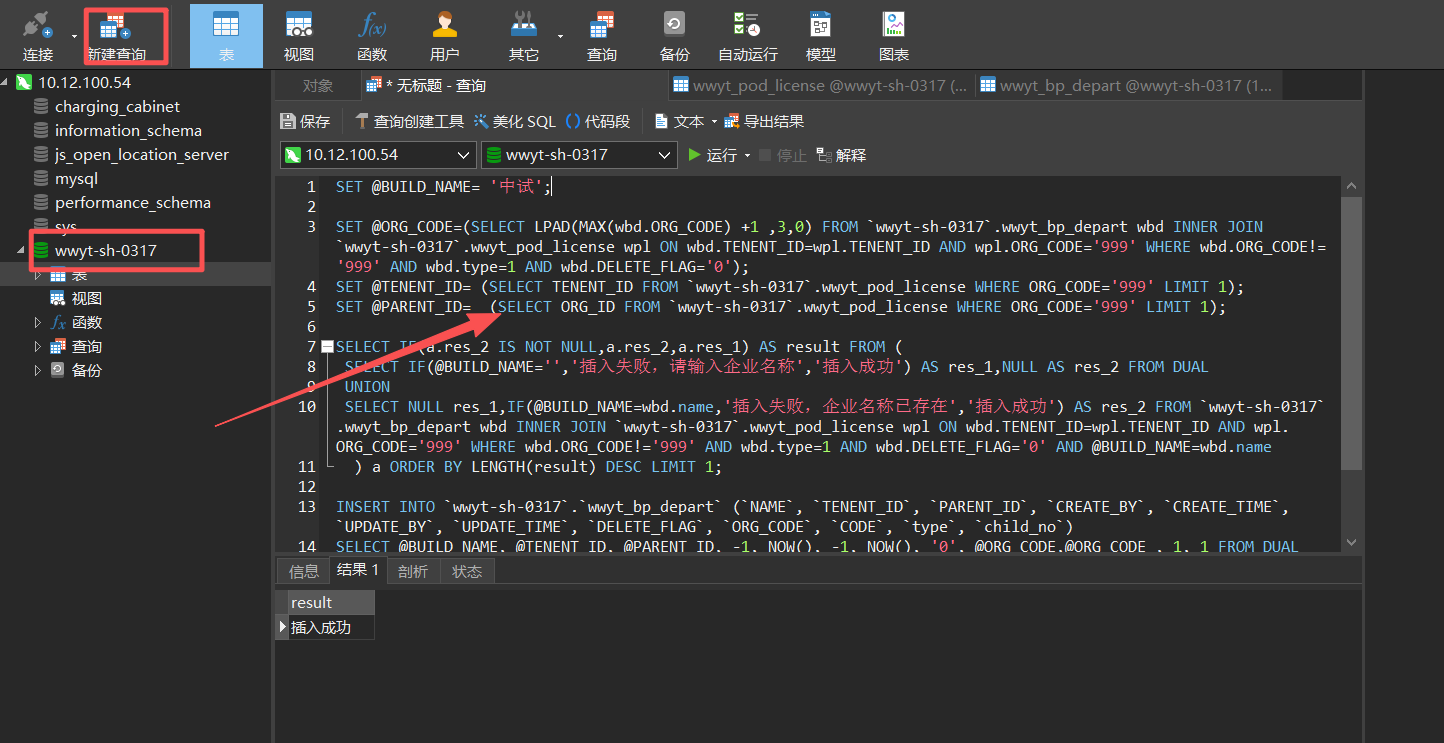The height and width of the screenshot is (743, 1444).
Task: Open the 查询 query toolbar icon
Action: pos(601,35)
